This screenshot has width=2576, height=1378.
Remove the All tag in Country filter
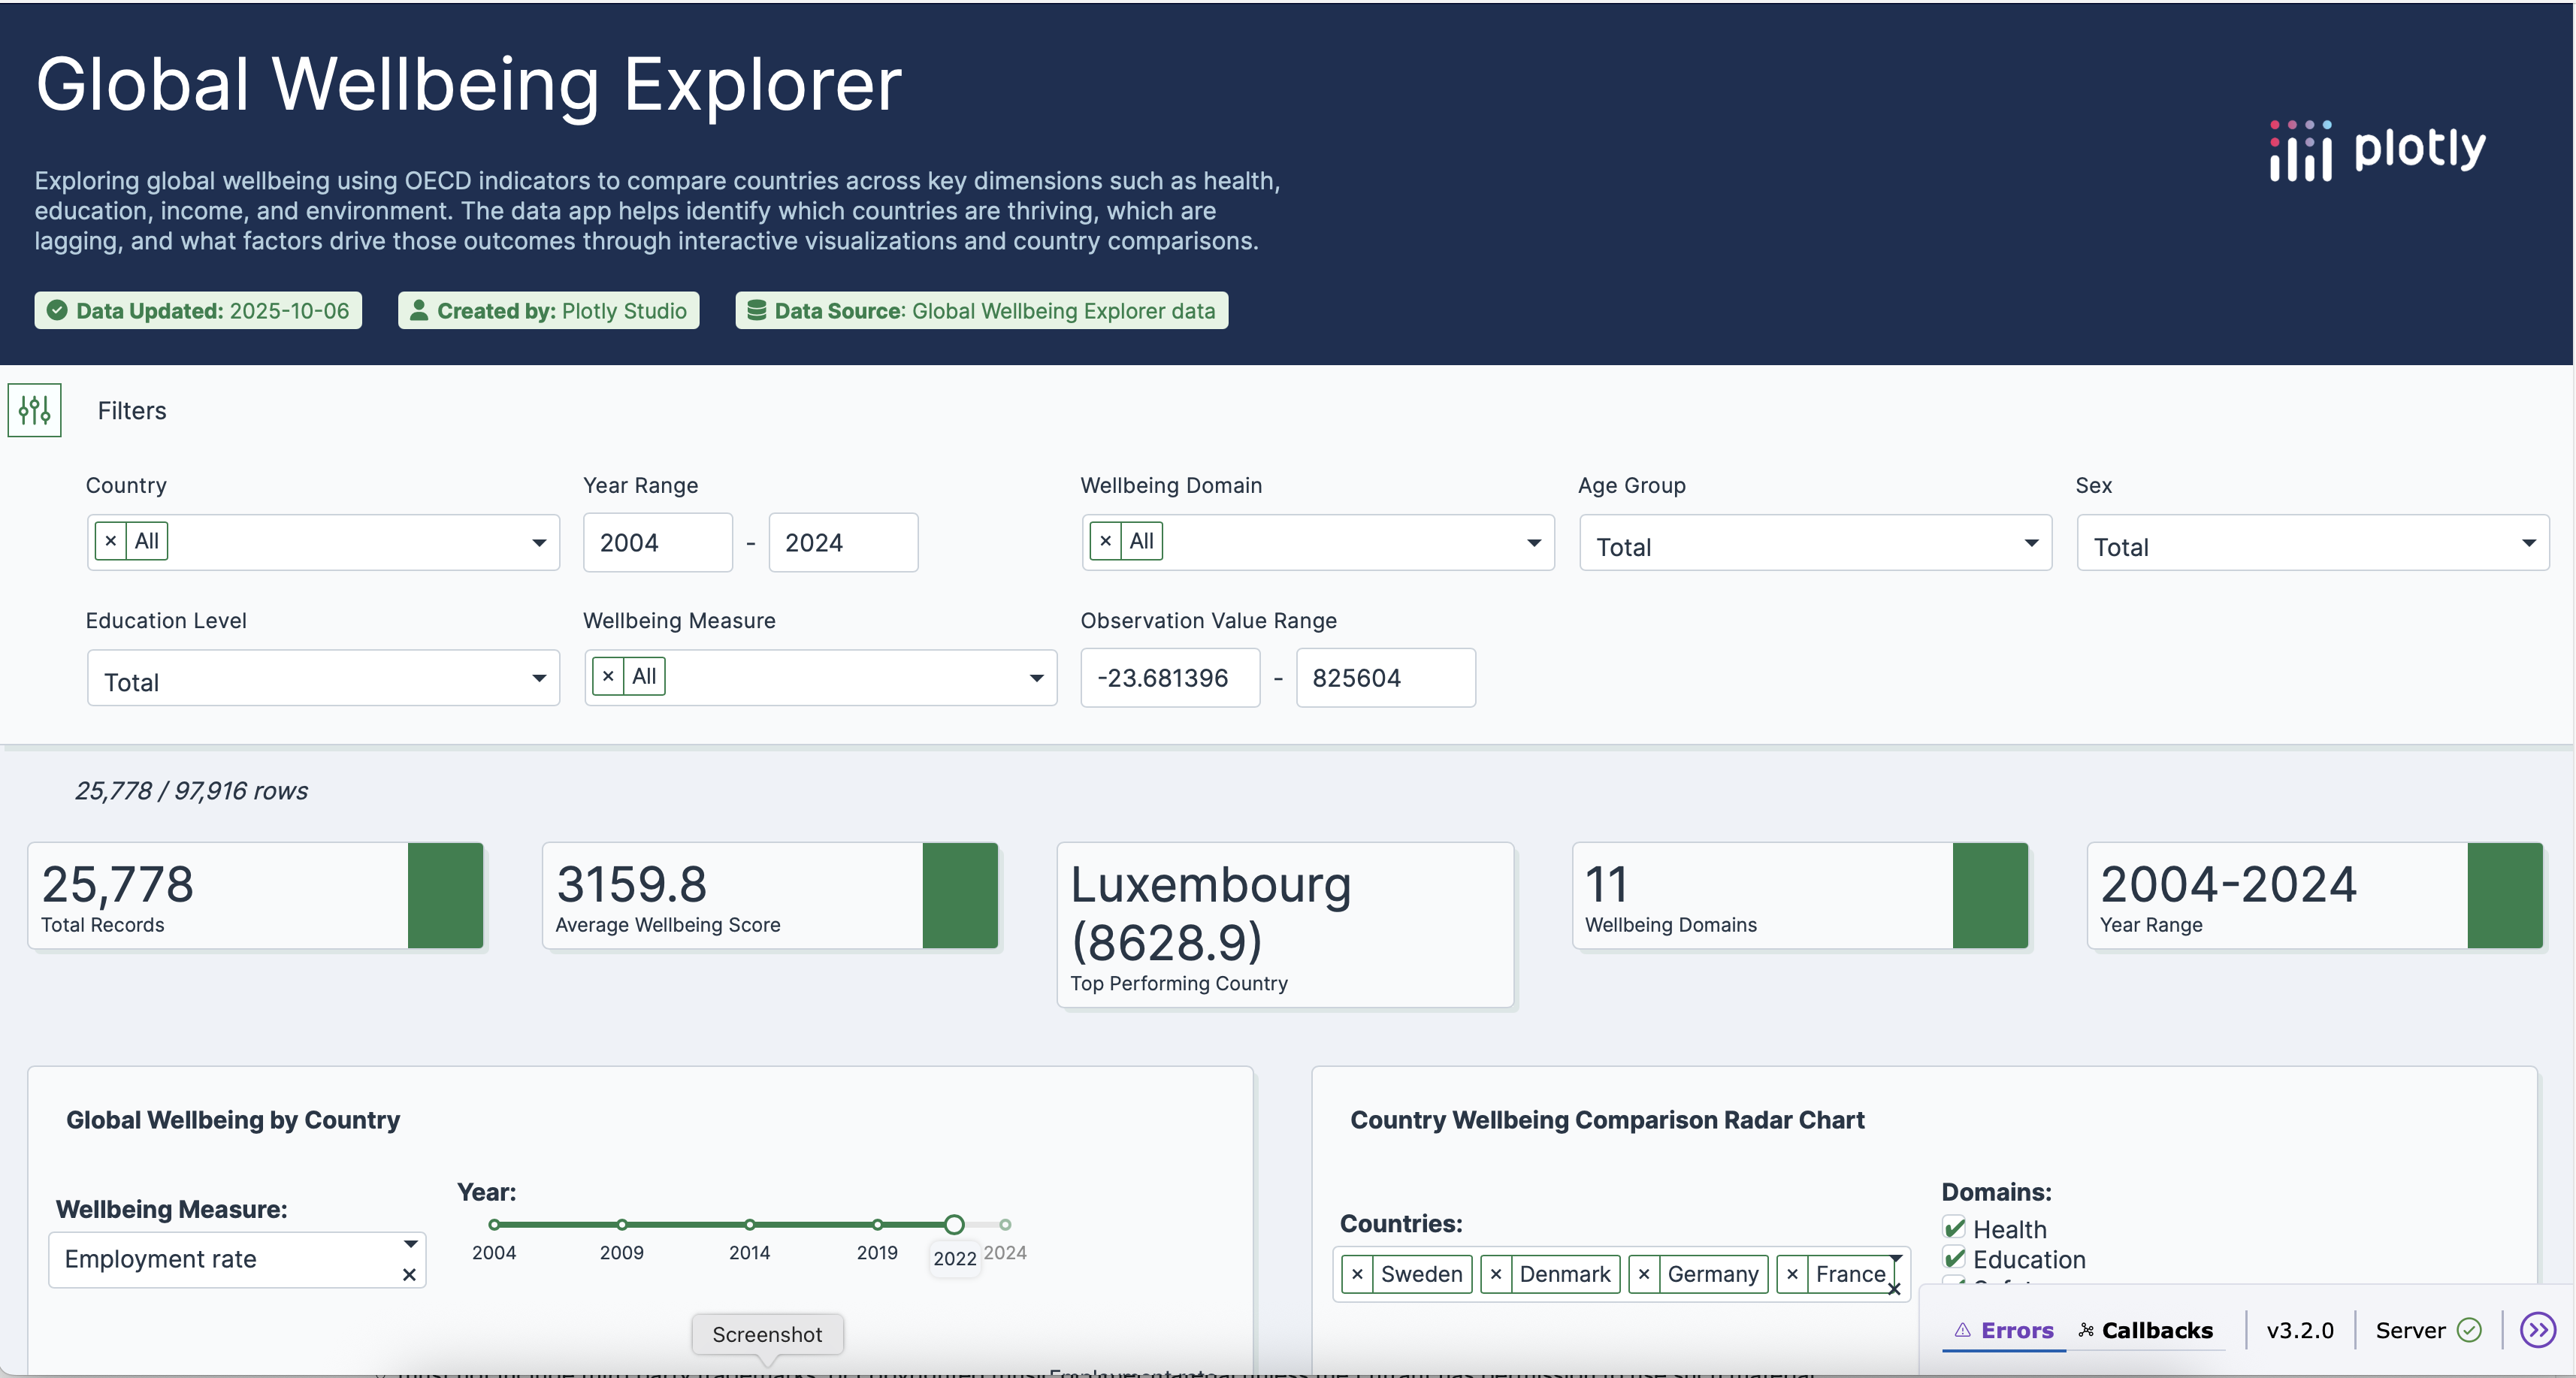pyautogui.click(x=111, y=541)
